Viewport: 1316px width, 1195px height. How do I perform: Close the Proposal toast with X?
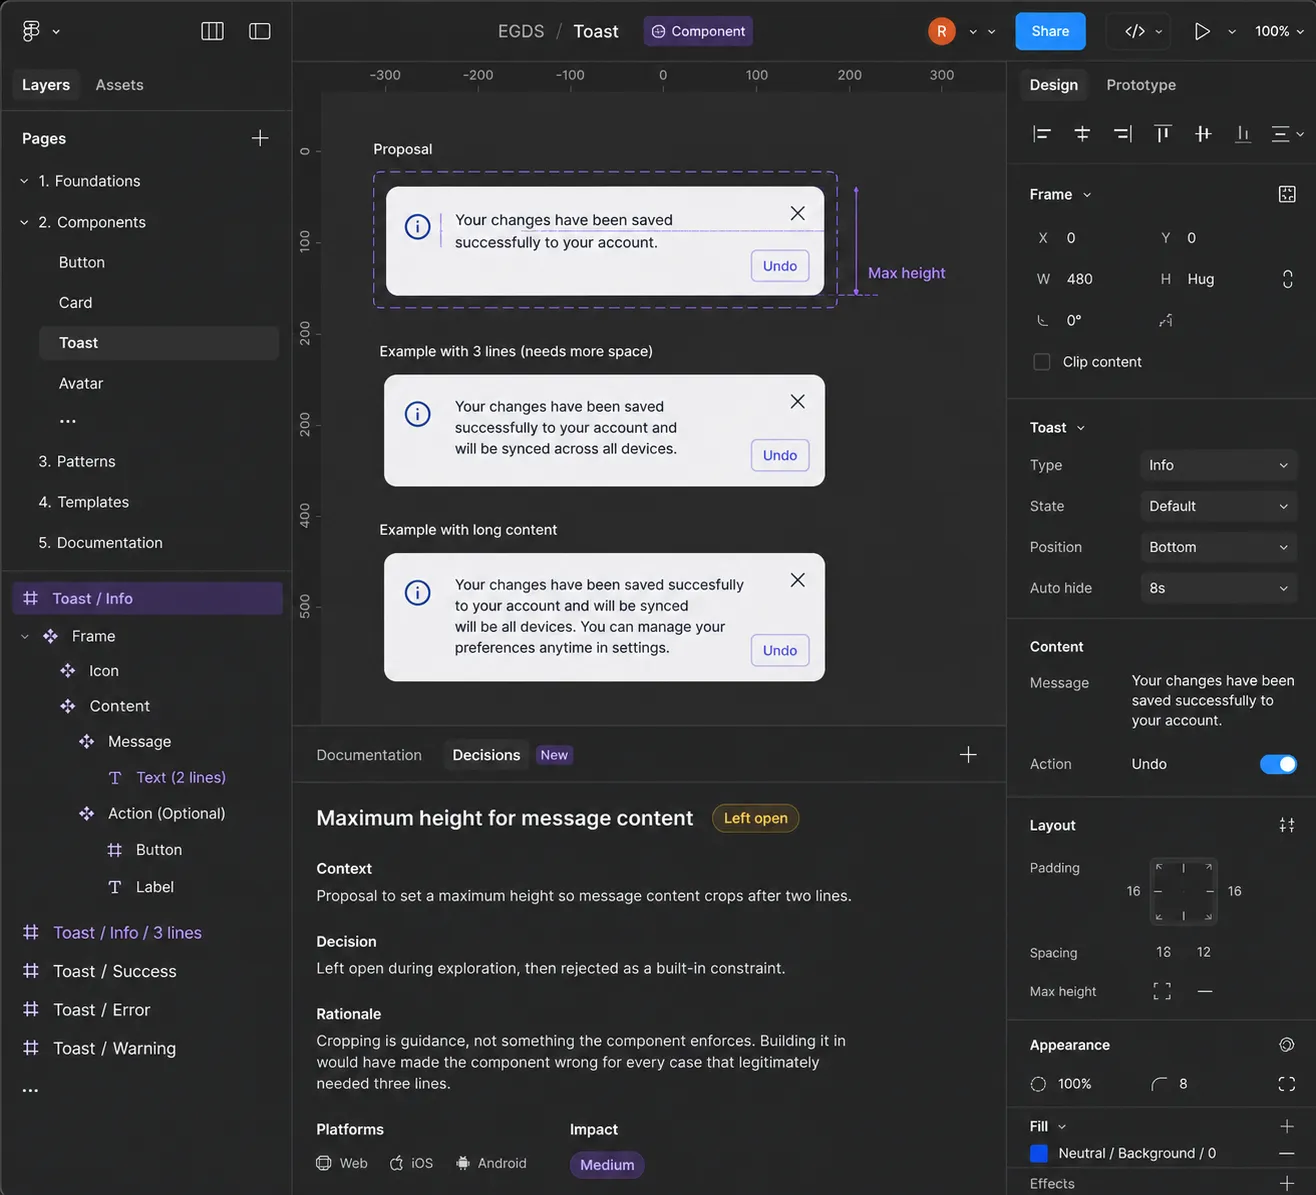point(797,213)
